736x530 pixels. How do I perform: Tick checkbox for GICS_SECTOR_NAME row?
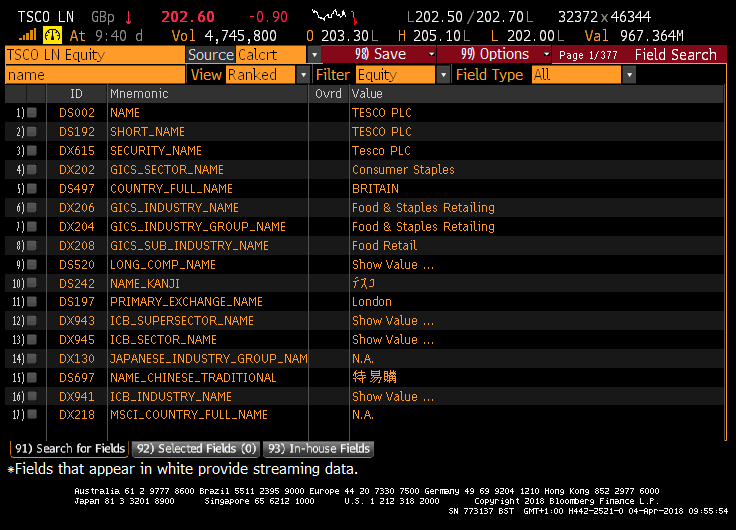[x=32, y=169]
